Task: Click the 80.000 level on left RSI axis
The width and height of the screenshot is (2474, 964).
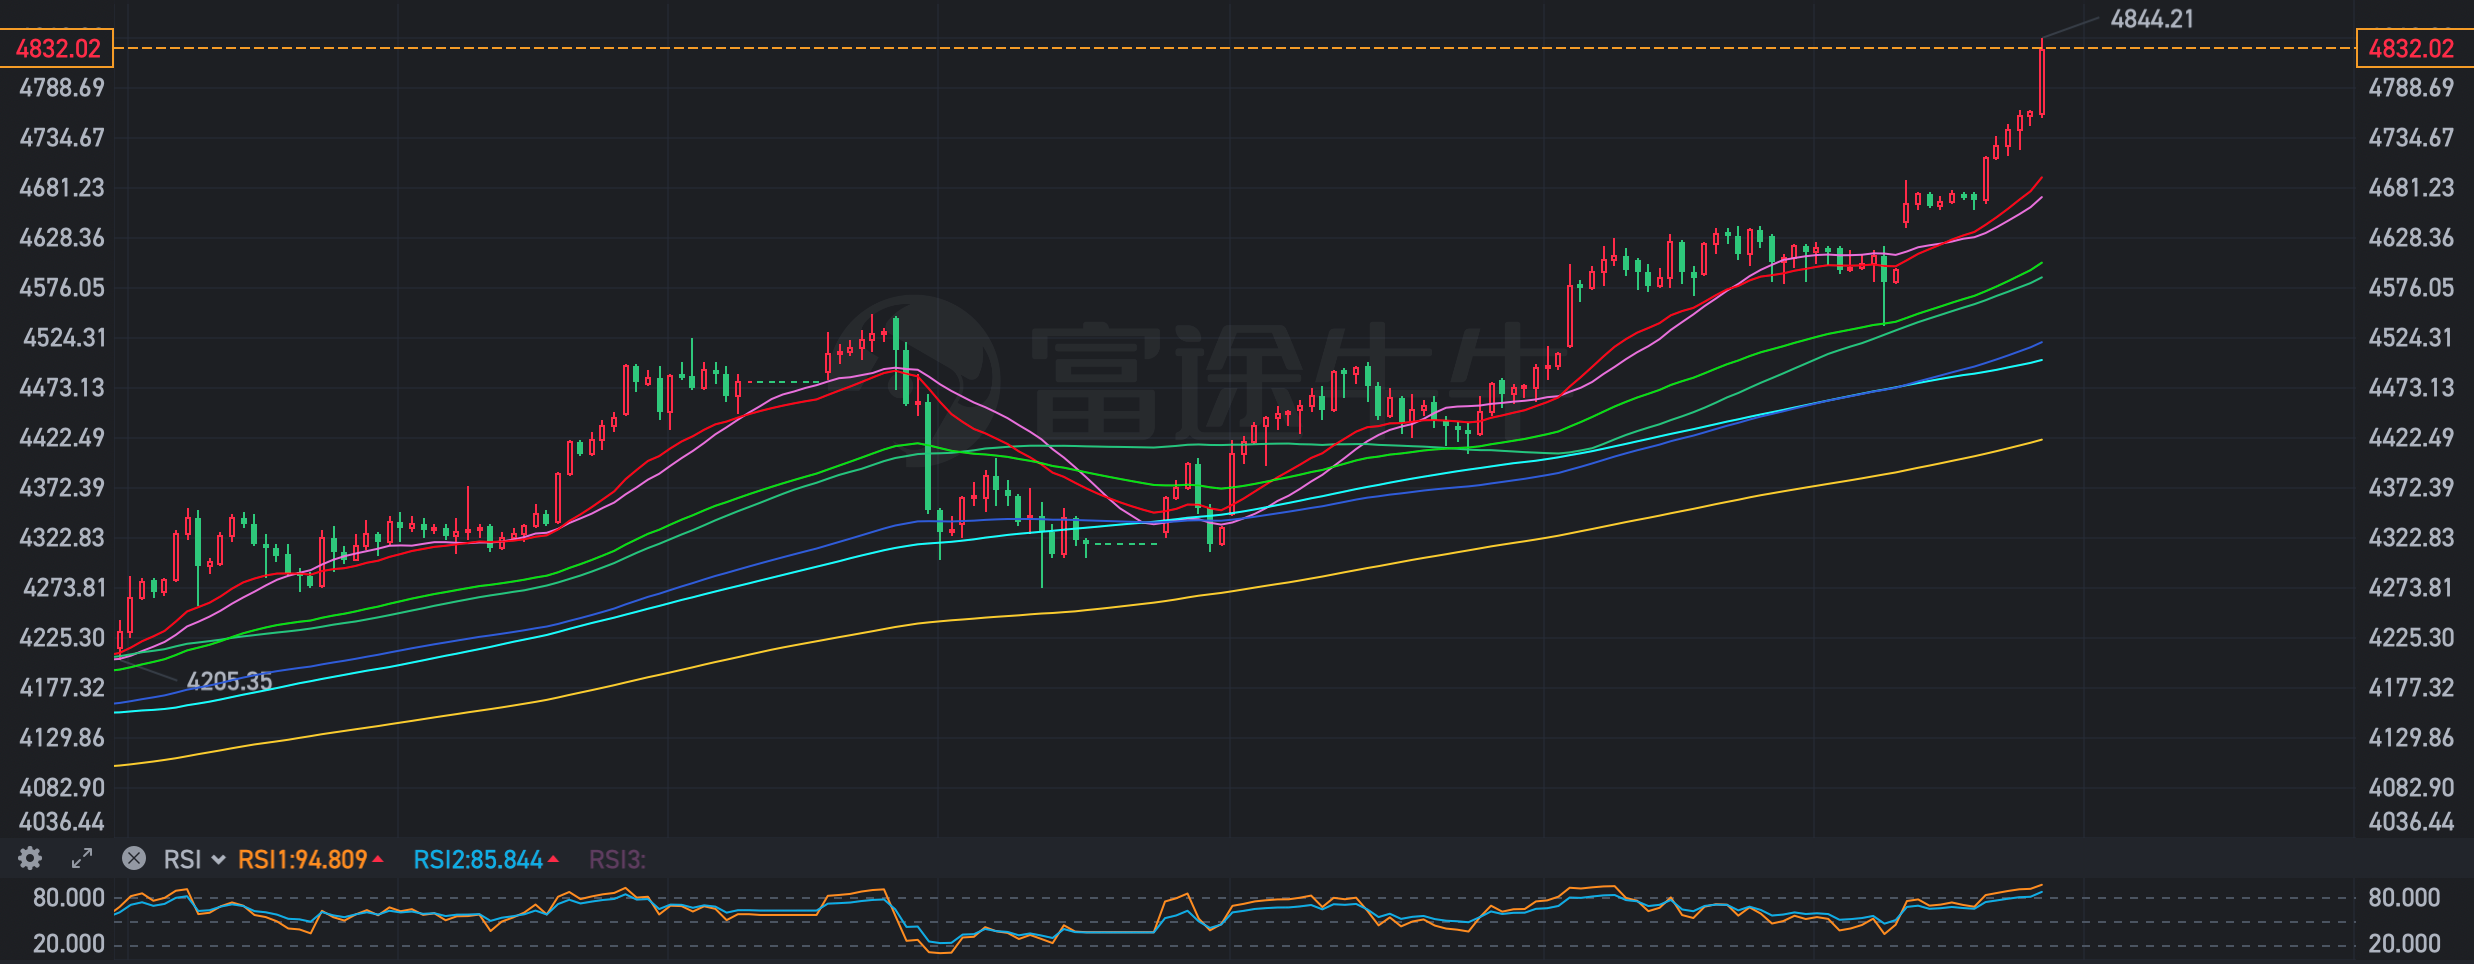Action: tap(68, 898)
